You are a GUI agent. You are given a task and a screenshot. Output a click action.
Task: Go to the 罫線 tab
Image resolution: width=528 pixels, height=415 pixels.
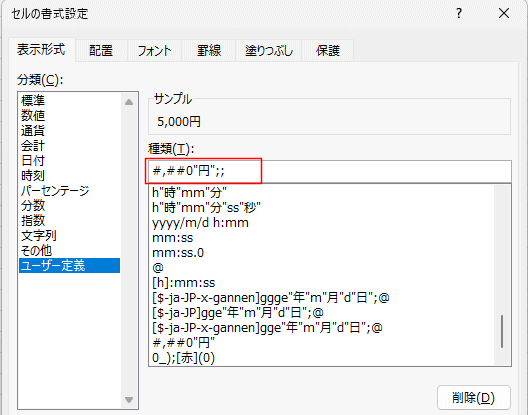[x=209, y=51]
